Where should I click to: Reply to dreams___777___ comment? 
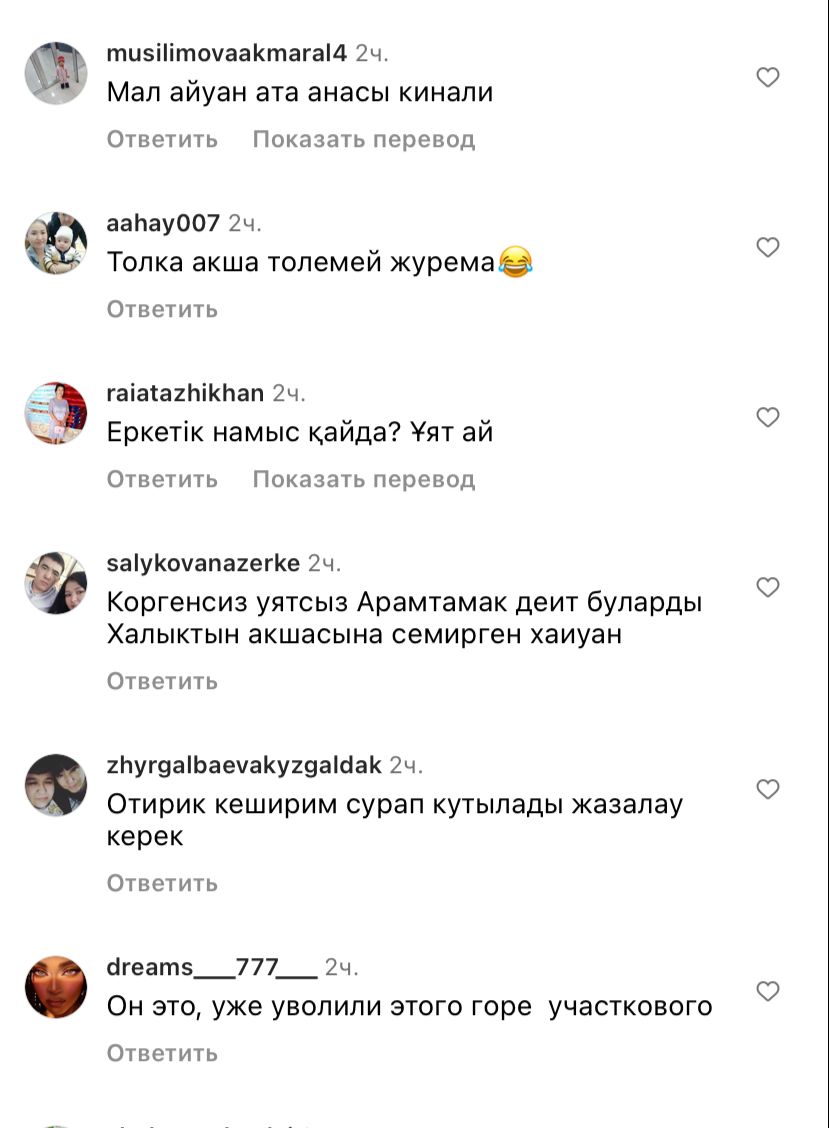click(x=162, y=1053)
